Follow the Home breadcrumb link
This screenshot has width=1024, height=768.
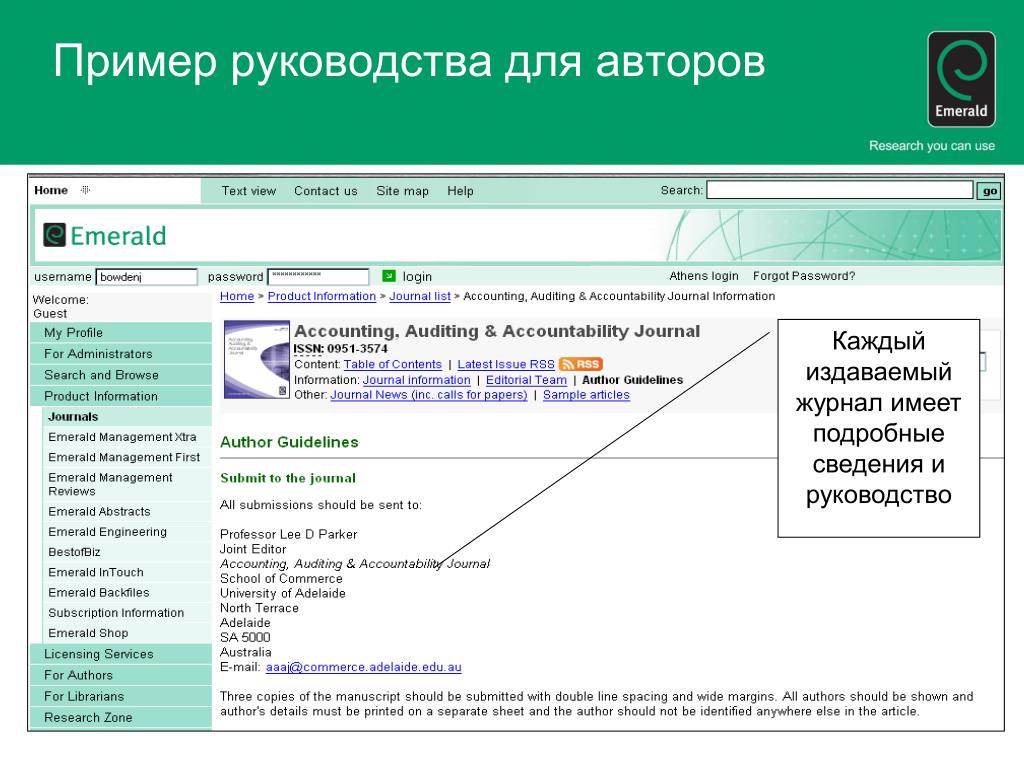tap(237, 296)
